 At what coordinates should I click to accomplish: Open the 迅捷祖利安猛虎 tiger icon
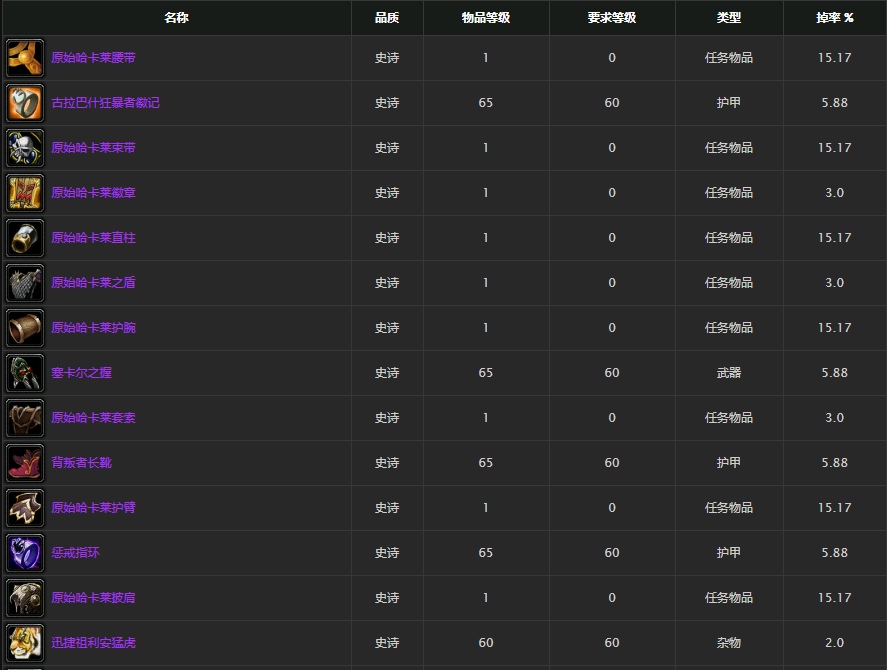pos(25,643)
